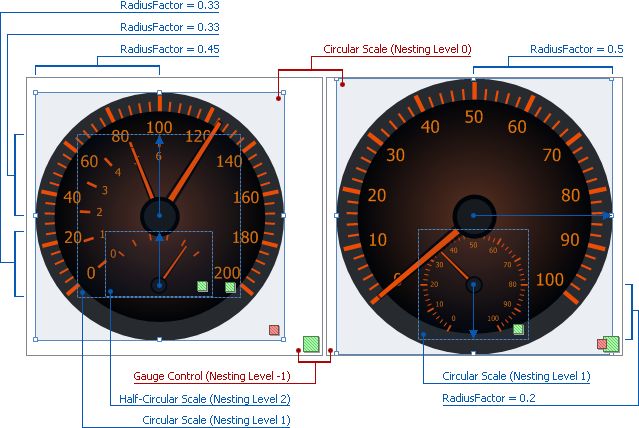Select 'Half-Circular Scale (Nesting Level 2)' caption
This screenshot has width=639, height=428.
(205, 399)
